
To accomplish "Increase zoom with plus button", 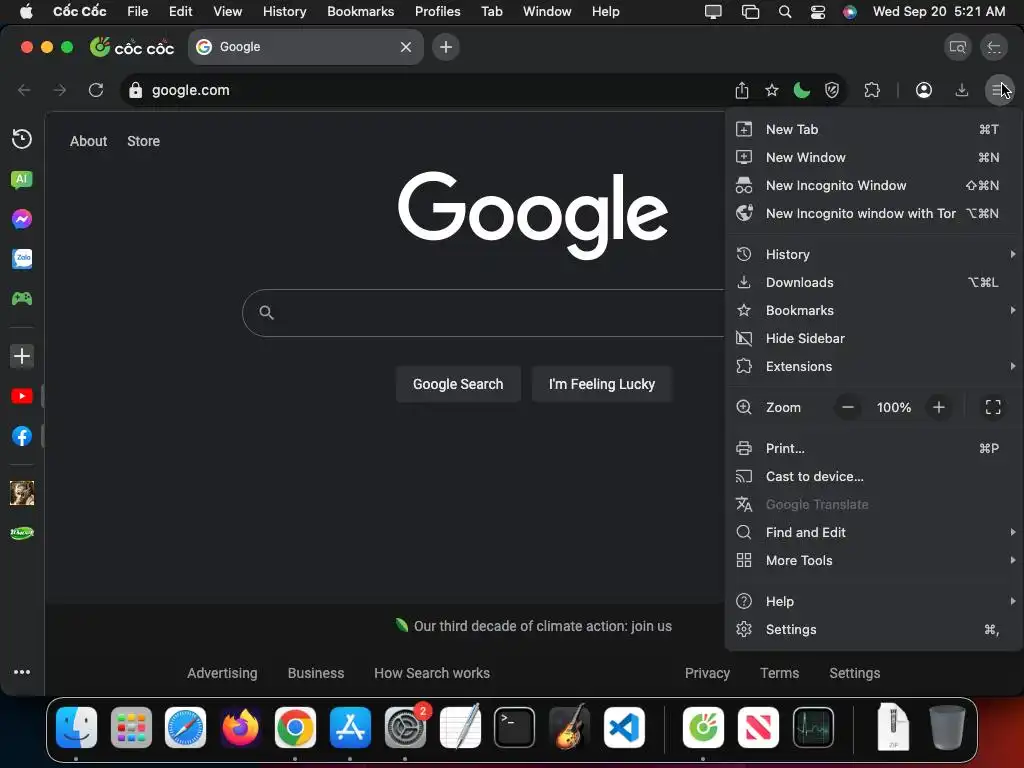I will point(938,408).
